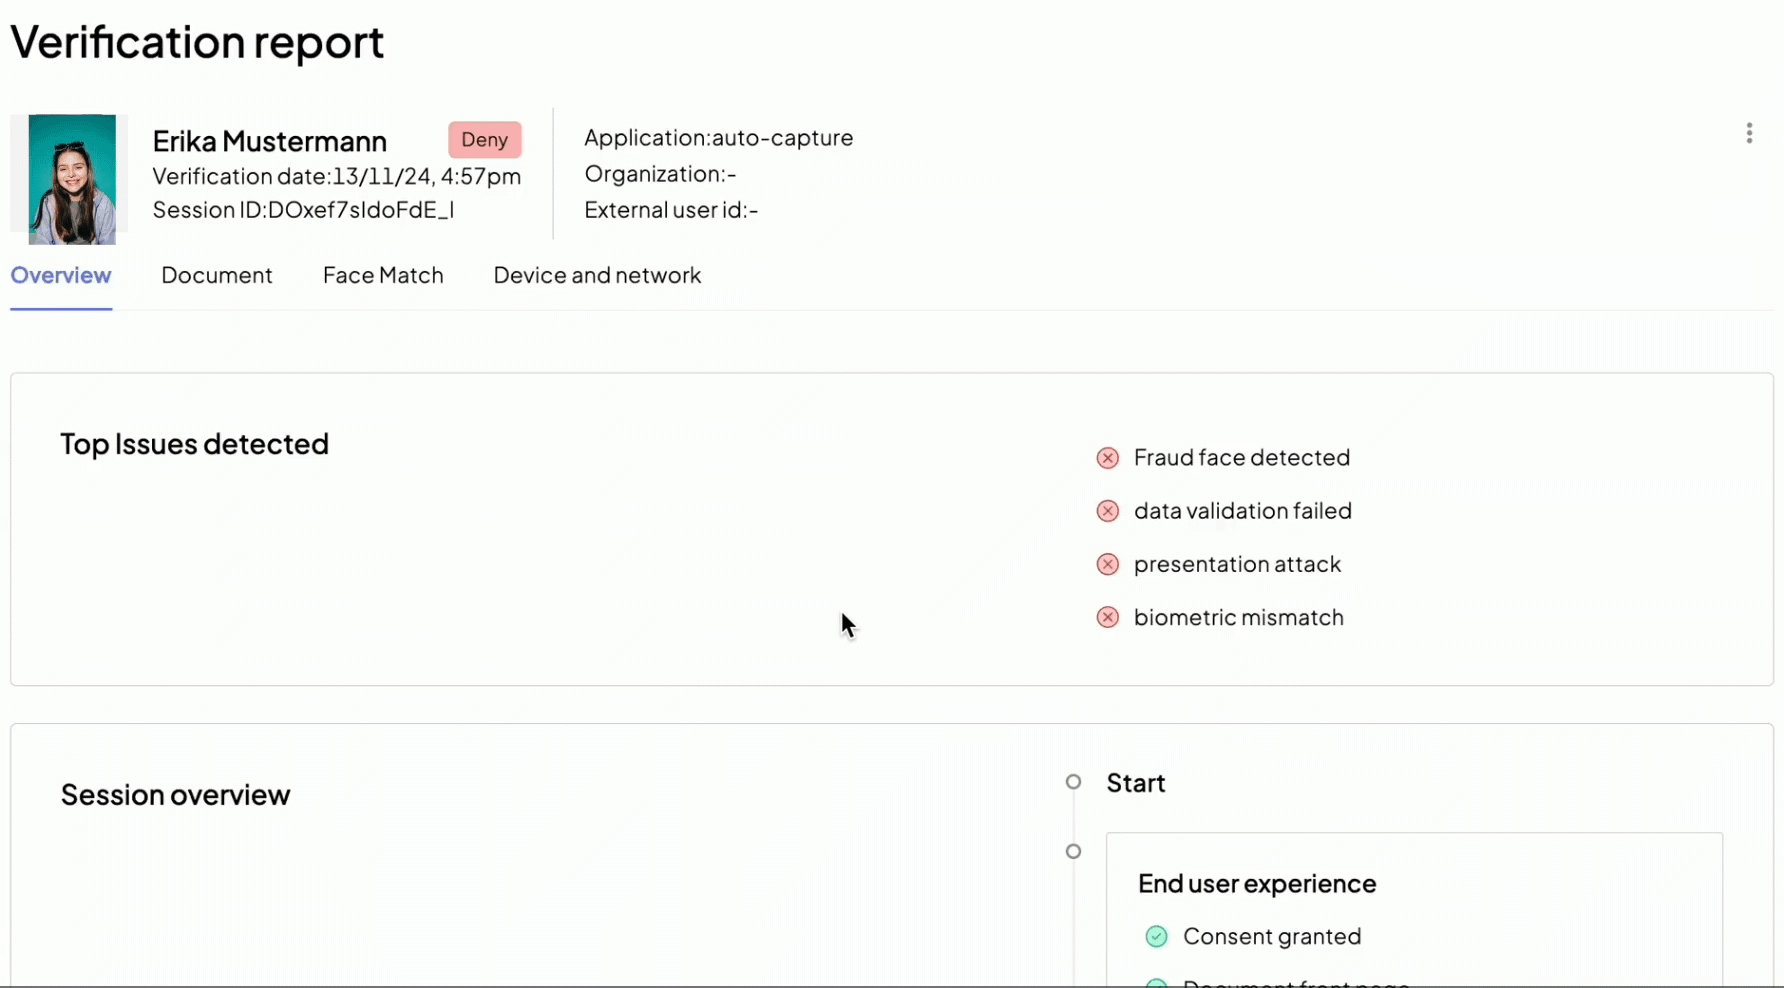Select the presentation attack issue text
The height and width of the screenshot is (988, 1784).
pyautogui.click(x=1237, y=564)
